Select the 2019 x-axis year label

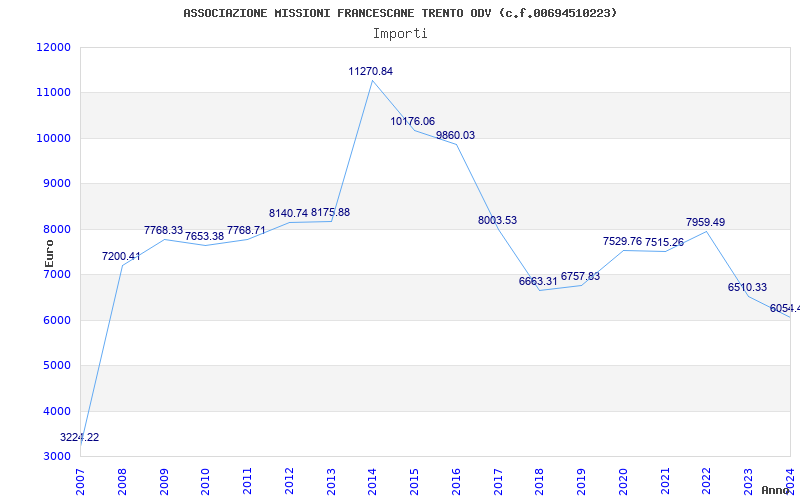point(581,481)
